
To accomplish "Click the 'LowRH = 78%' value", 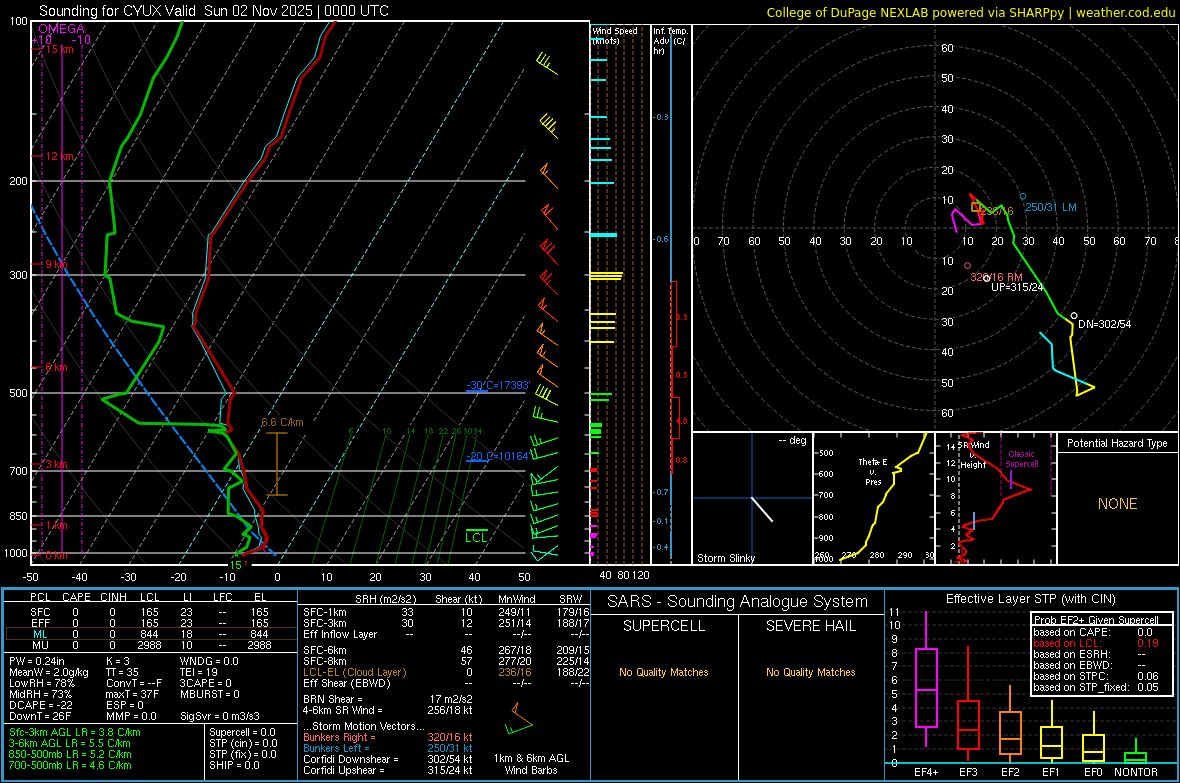I will 41,683.
